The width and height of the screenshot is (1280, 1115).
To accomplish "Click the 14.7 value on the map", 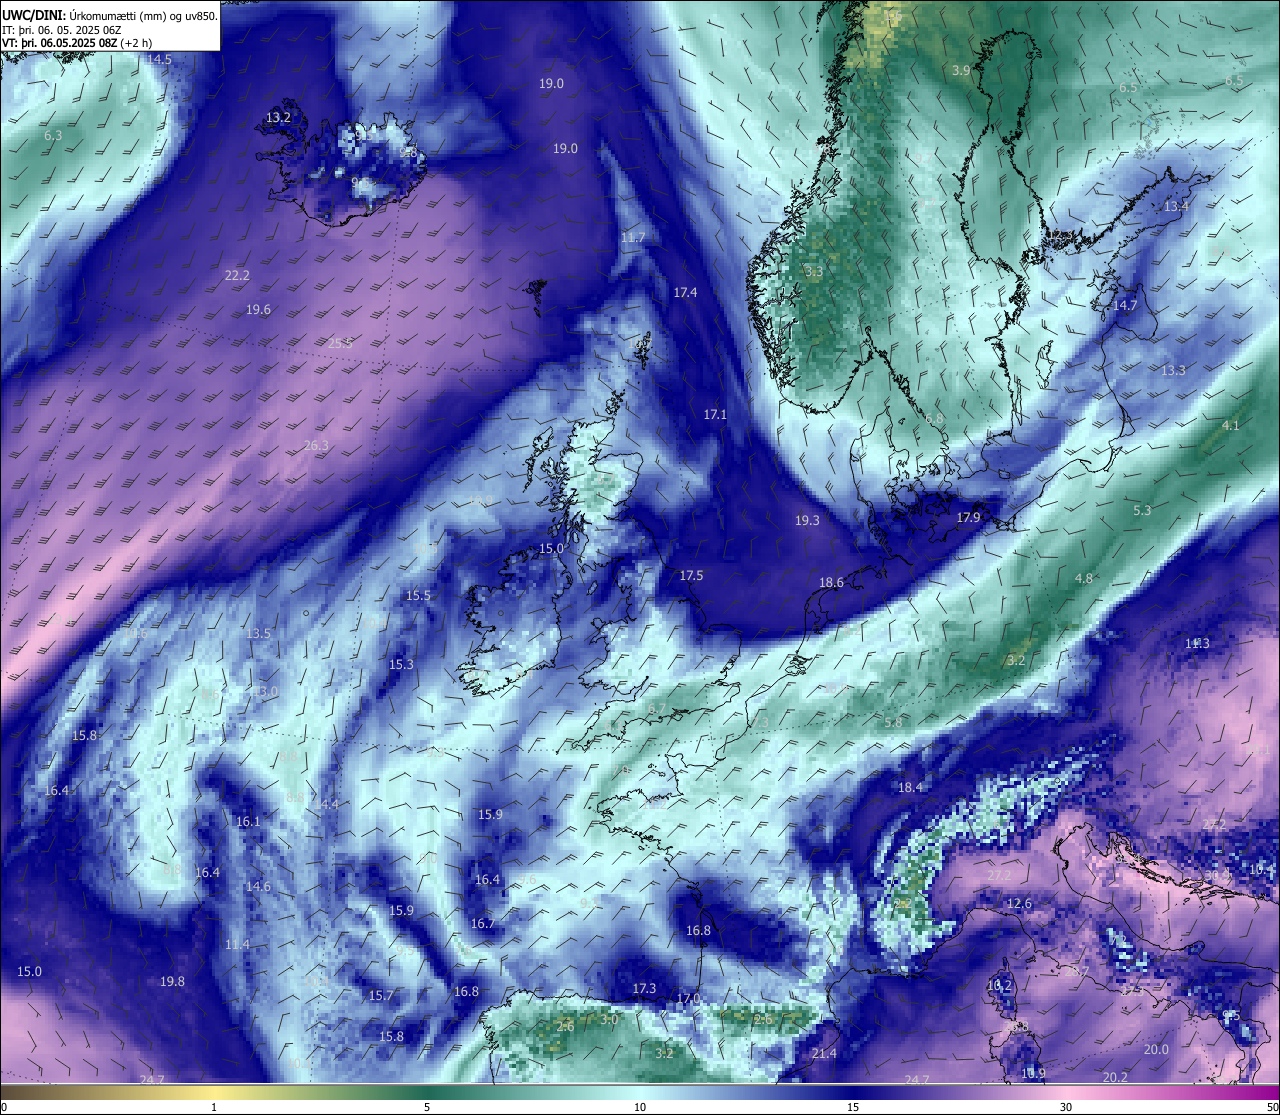I will (x=1125, y=305).
